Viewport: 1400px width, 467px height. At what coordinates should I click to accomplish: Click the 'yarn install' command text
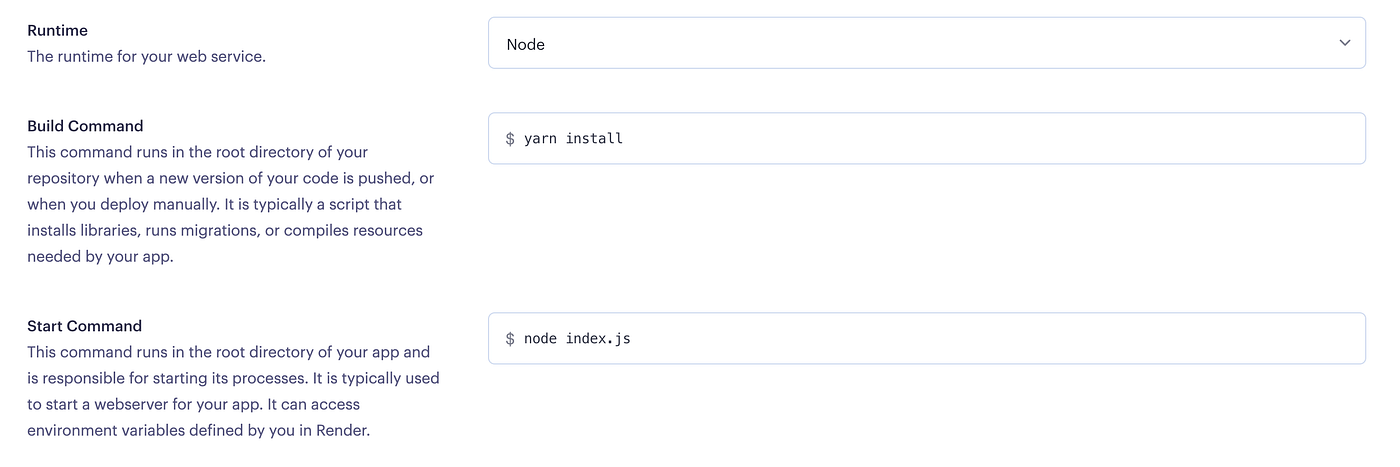tap(573, 139)
